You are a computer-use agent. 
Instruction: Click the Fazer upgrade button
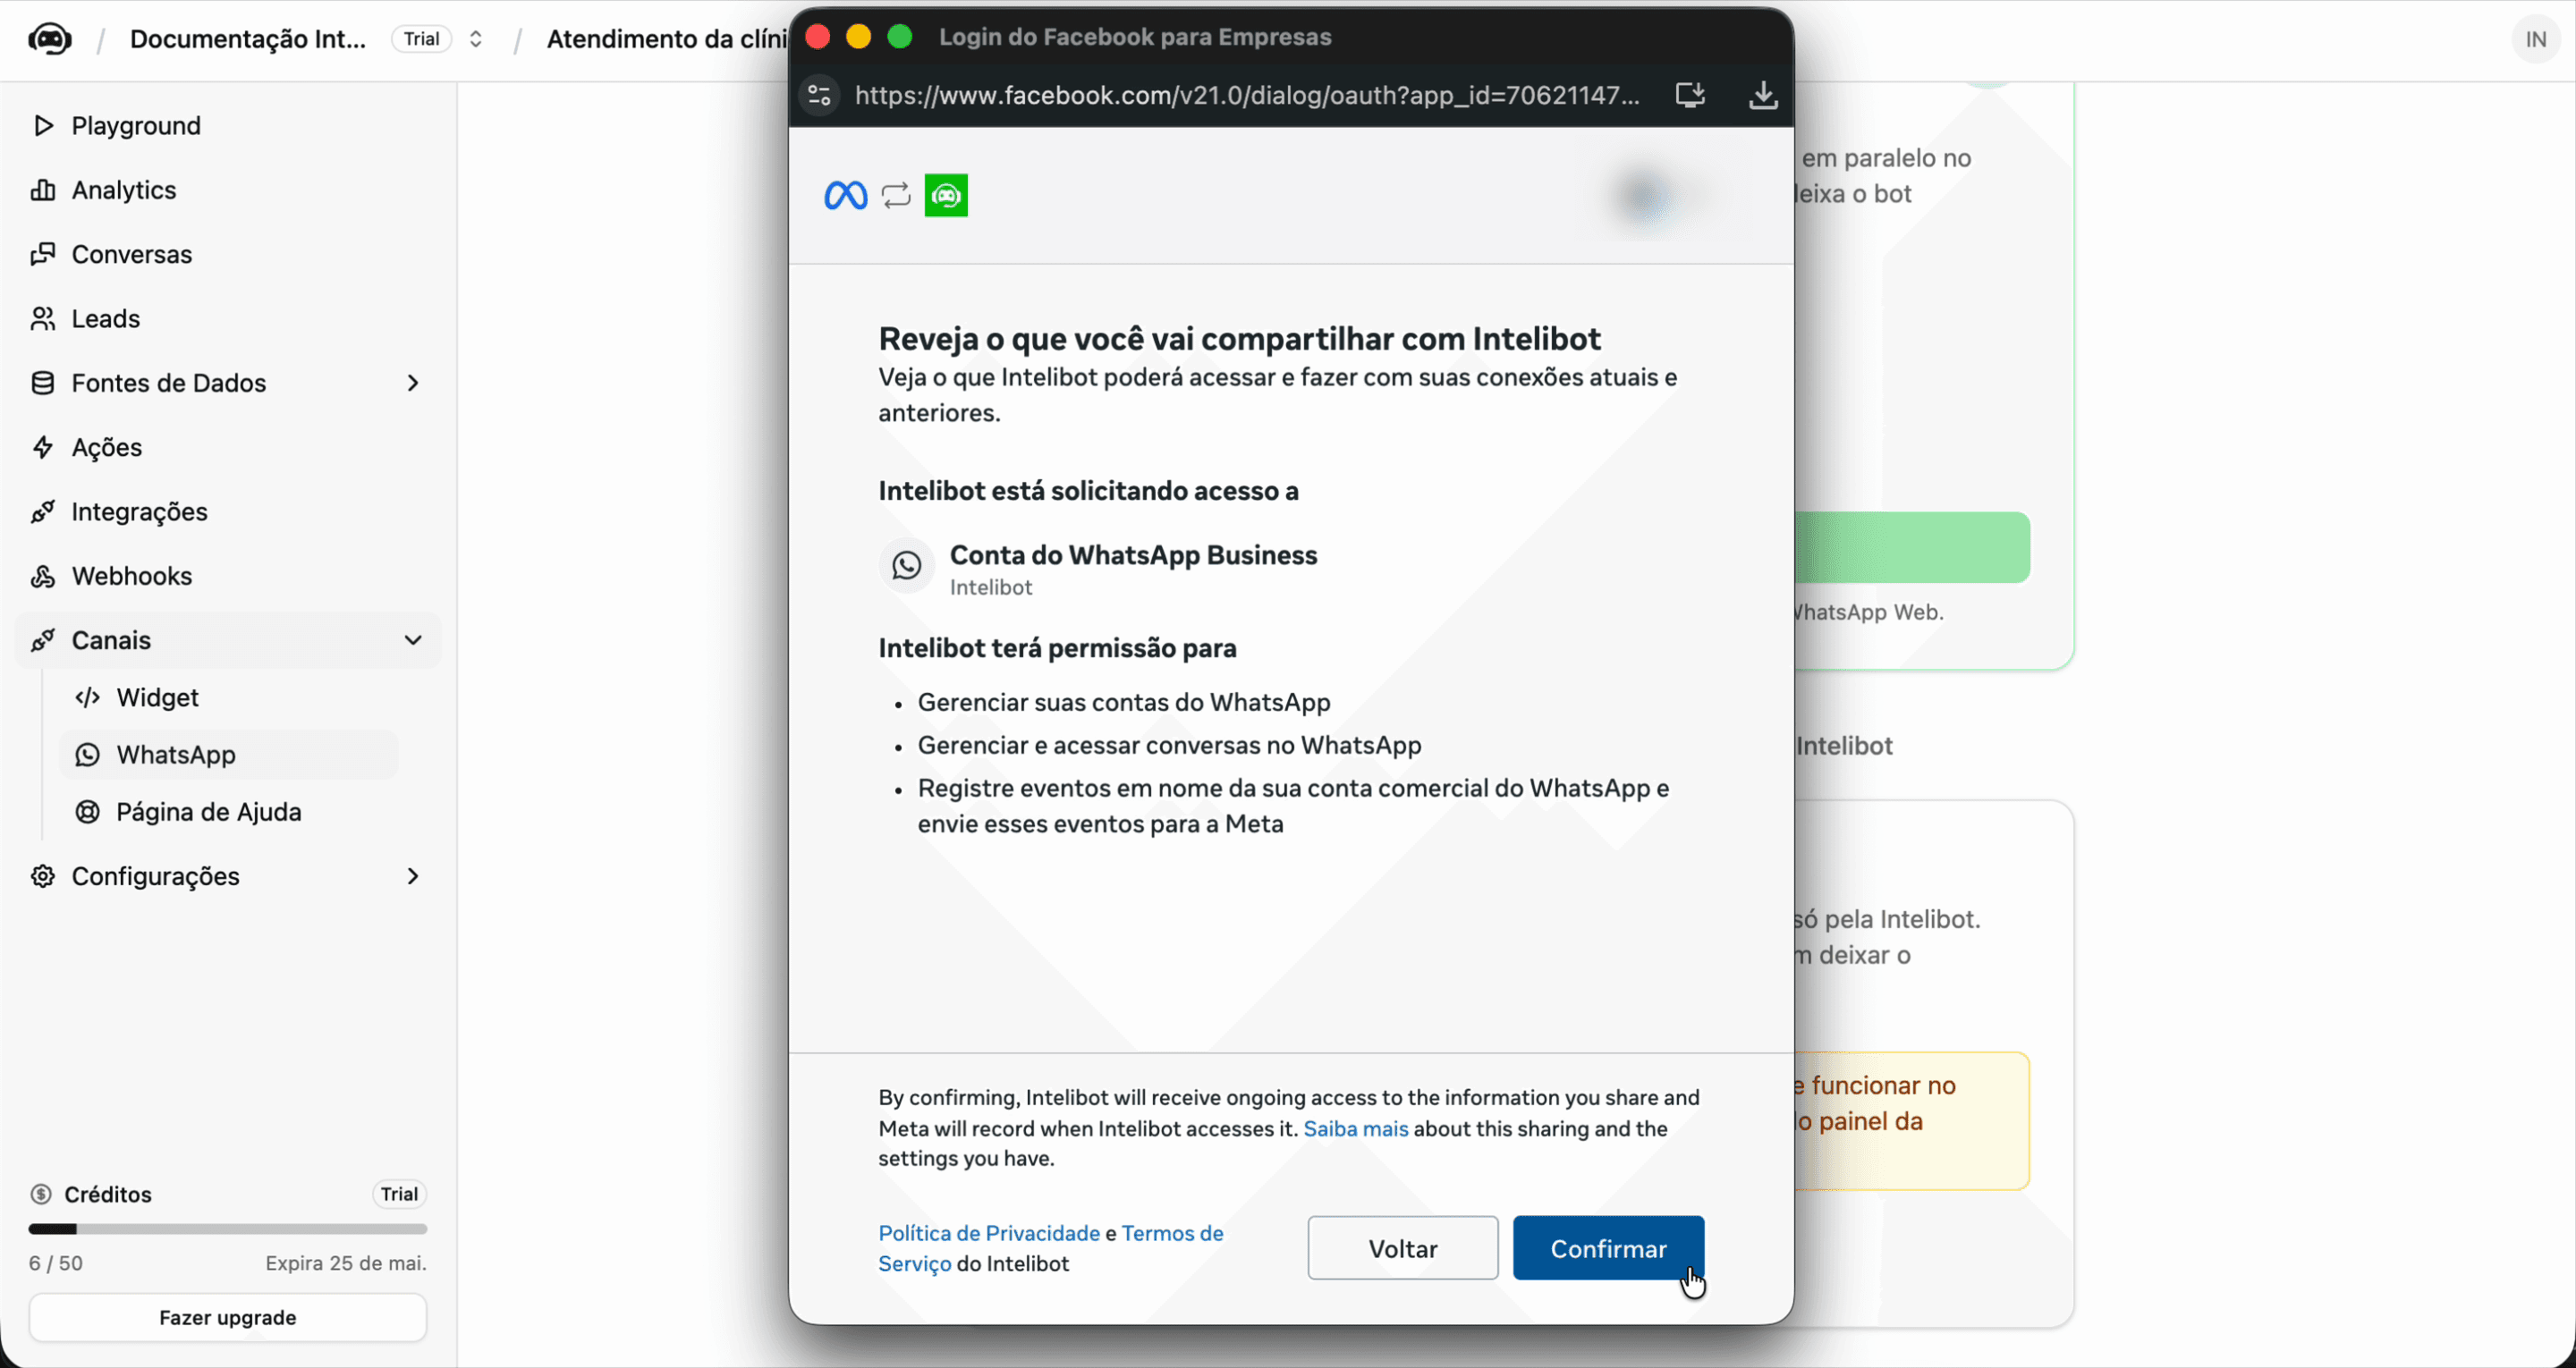[228, 1318]
